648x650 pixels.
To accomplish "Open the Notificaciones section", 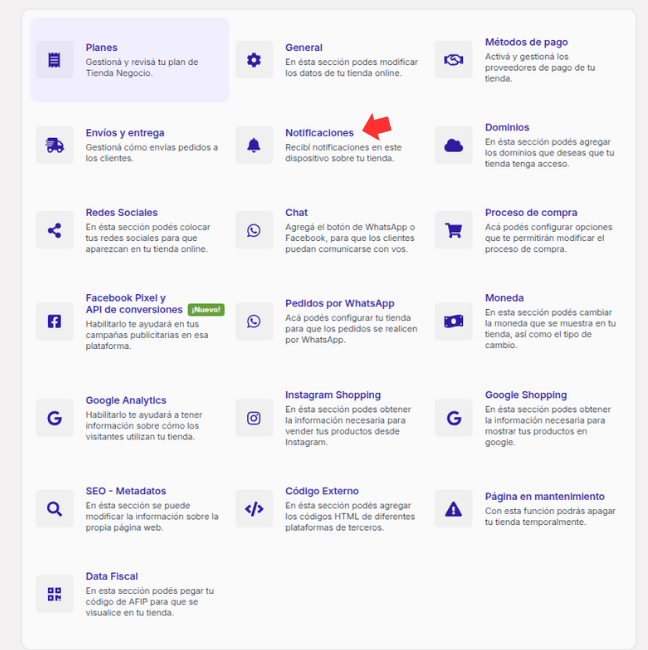I will tap(319, 133).
